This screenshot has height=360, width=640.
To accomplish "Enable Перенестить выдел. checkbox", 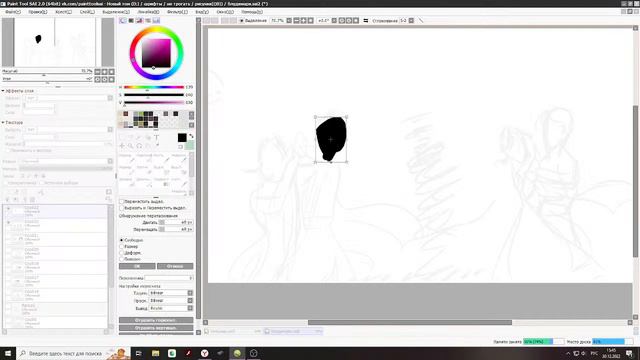I will click(122, 202).
